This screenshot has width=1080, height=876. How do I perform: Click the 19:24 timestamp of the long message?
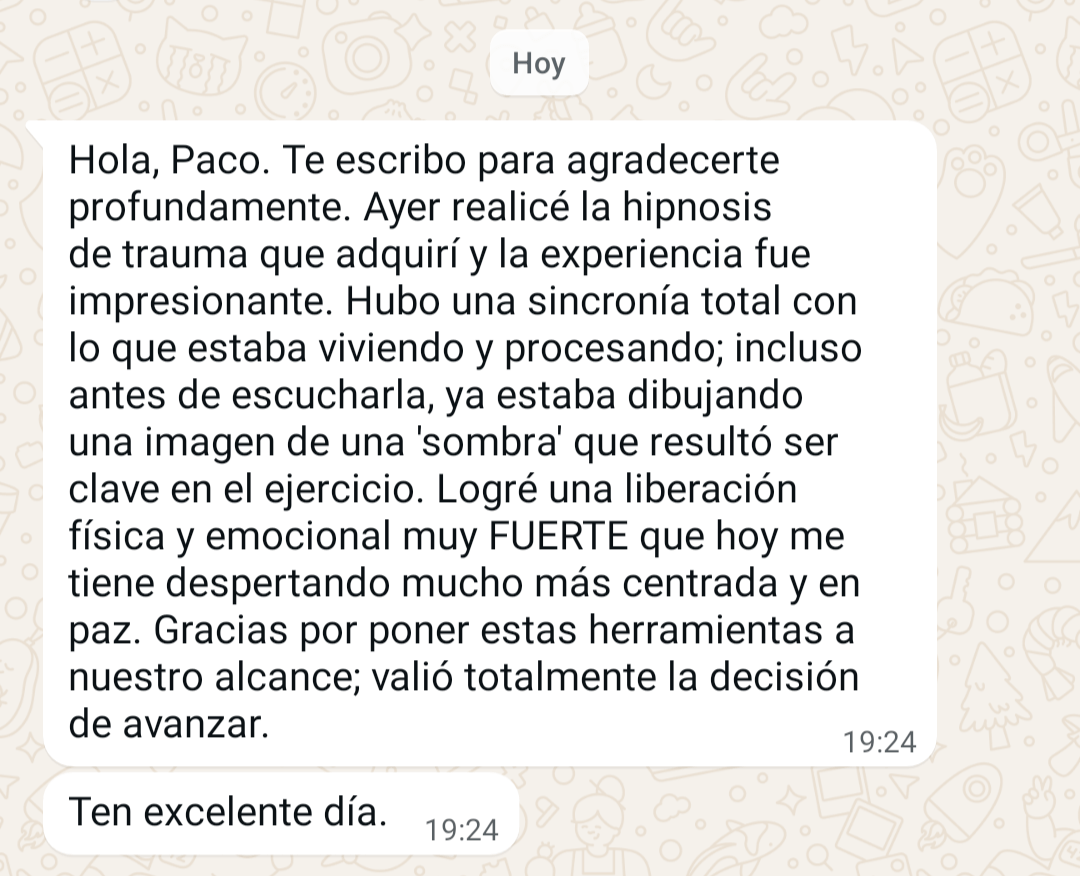click(880, 742)
